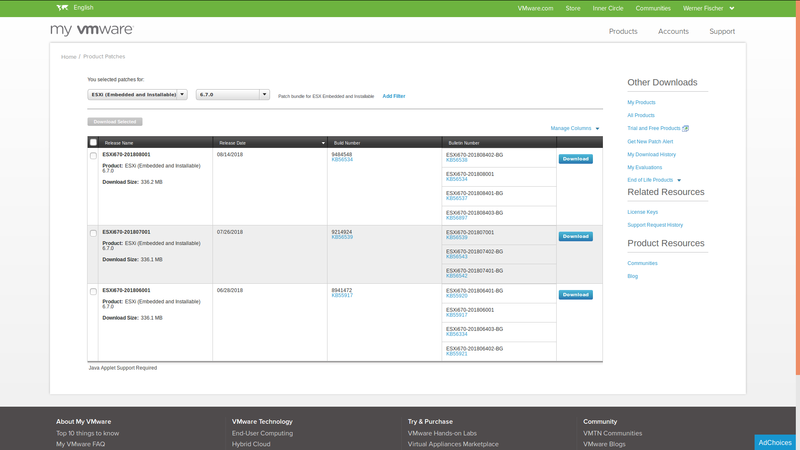Go to Home in the breadcrumb

[68, 57]
